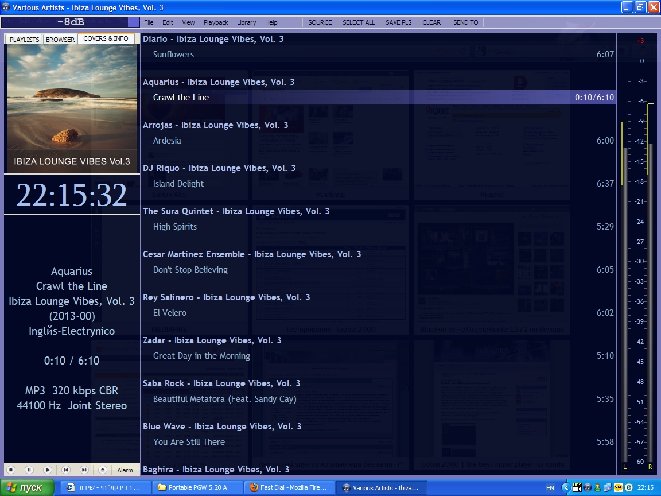The width and height of the screenshot is (661, 496).
Task: Select the track Island Delight
Action: [x=378, y=184]
